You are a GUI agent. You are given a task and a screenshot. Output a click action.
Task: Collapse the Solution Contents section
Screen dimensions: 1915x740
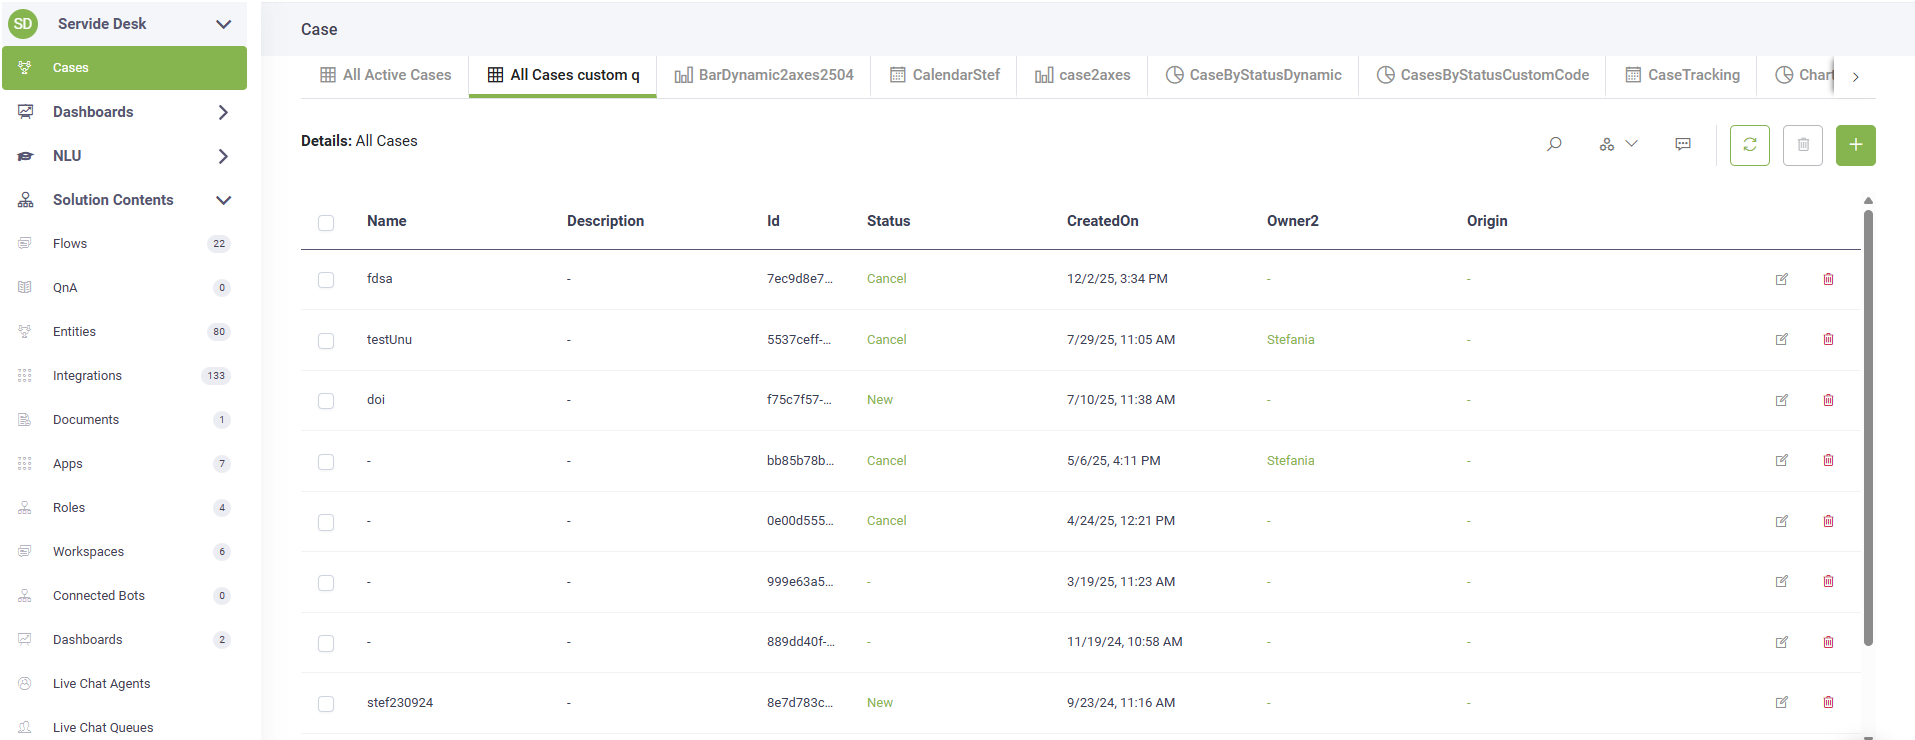pyautogui.click(x=223, y=200)
